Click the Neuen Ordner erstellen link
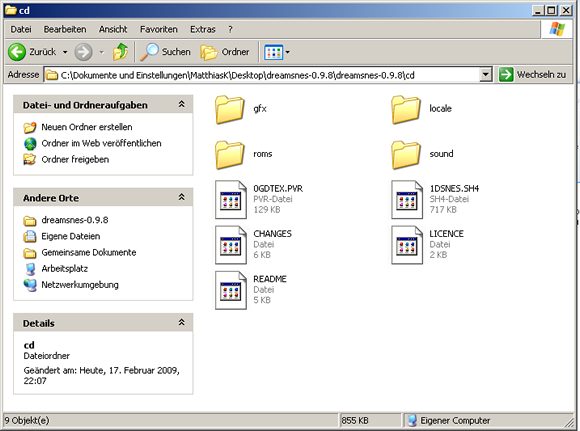Viewport: 580px width, 431px height. point(87,127)
